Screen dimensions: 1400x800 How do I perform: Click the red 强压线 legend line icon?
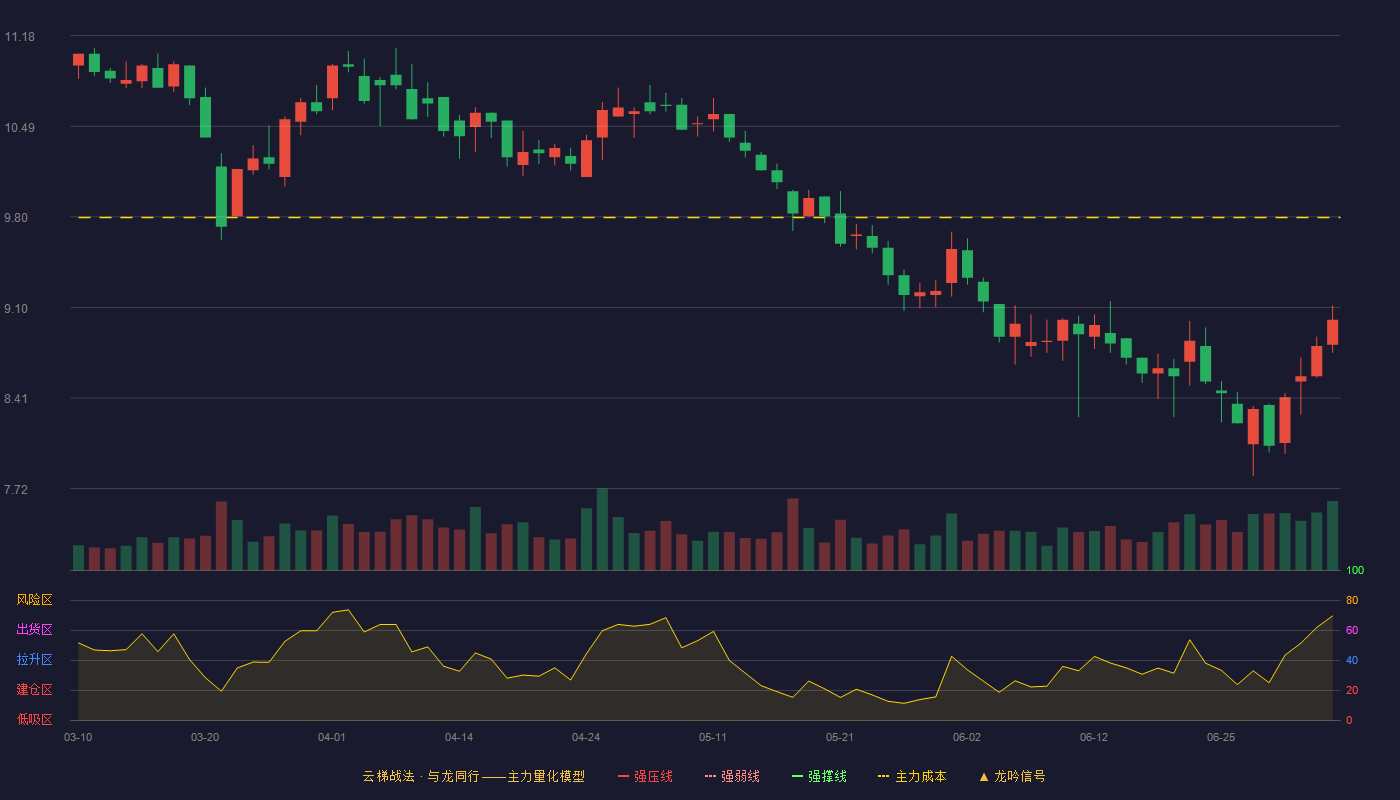coord(623,776)
